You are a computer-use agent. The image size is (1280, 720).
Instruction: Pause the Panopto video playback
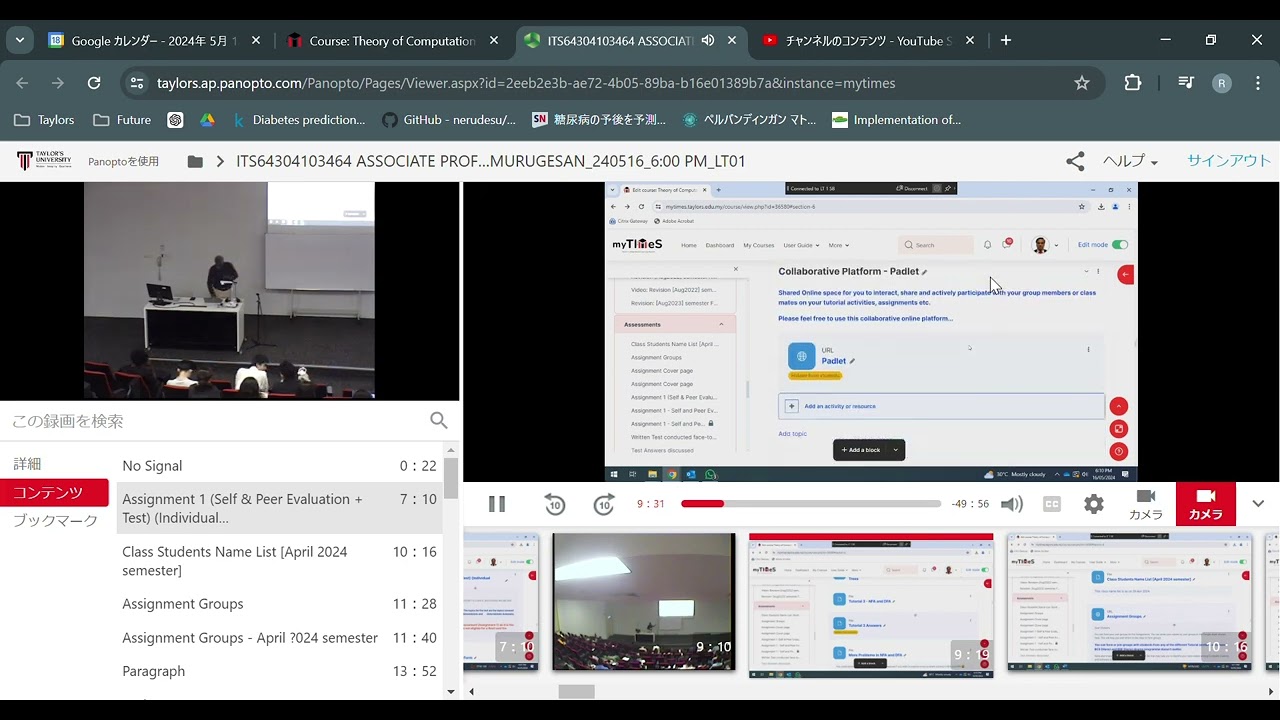coord(497,504)
